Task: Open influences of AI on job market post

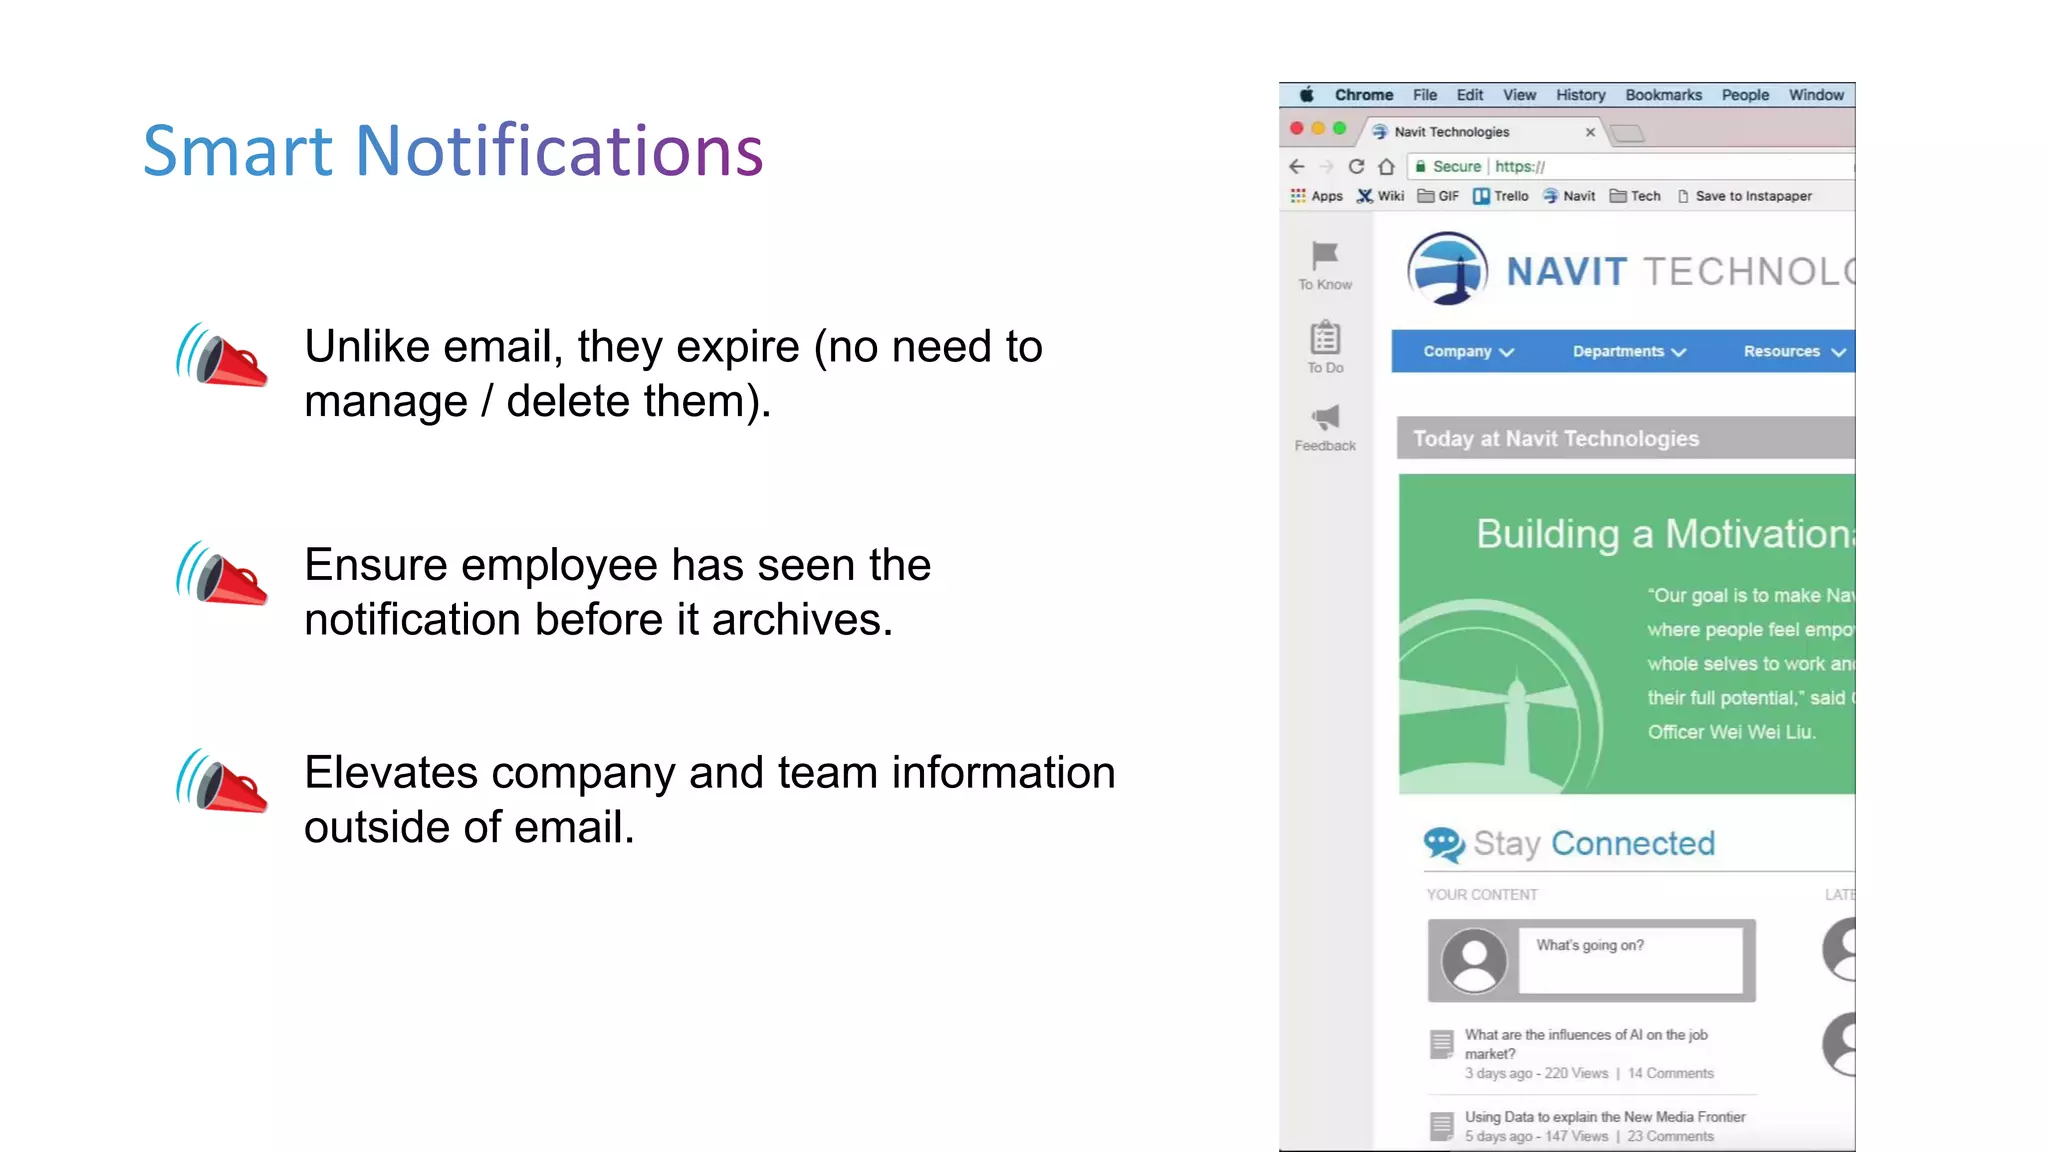Action: (x=1586, y=1044)
